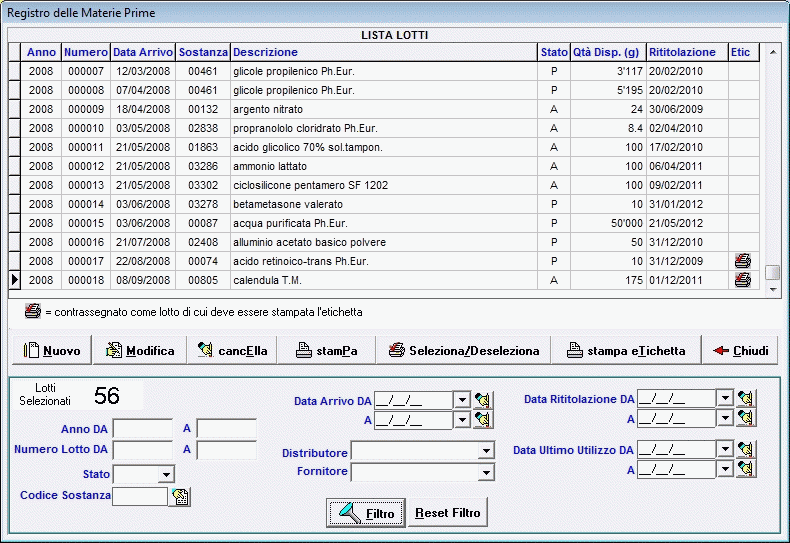This screenshot has height=543, width=790.
Task: Expand the Stato dropdown
Action: point(166,474)
